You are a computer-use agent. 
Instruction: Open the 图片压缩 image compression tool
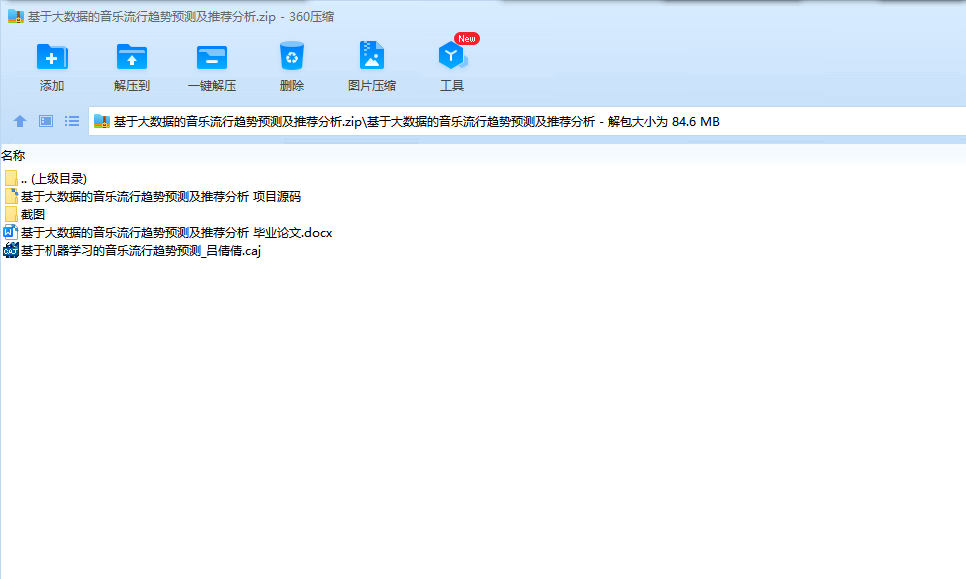click(371, 56)
